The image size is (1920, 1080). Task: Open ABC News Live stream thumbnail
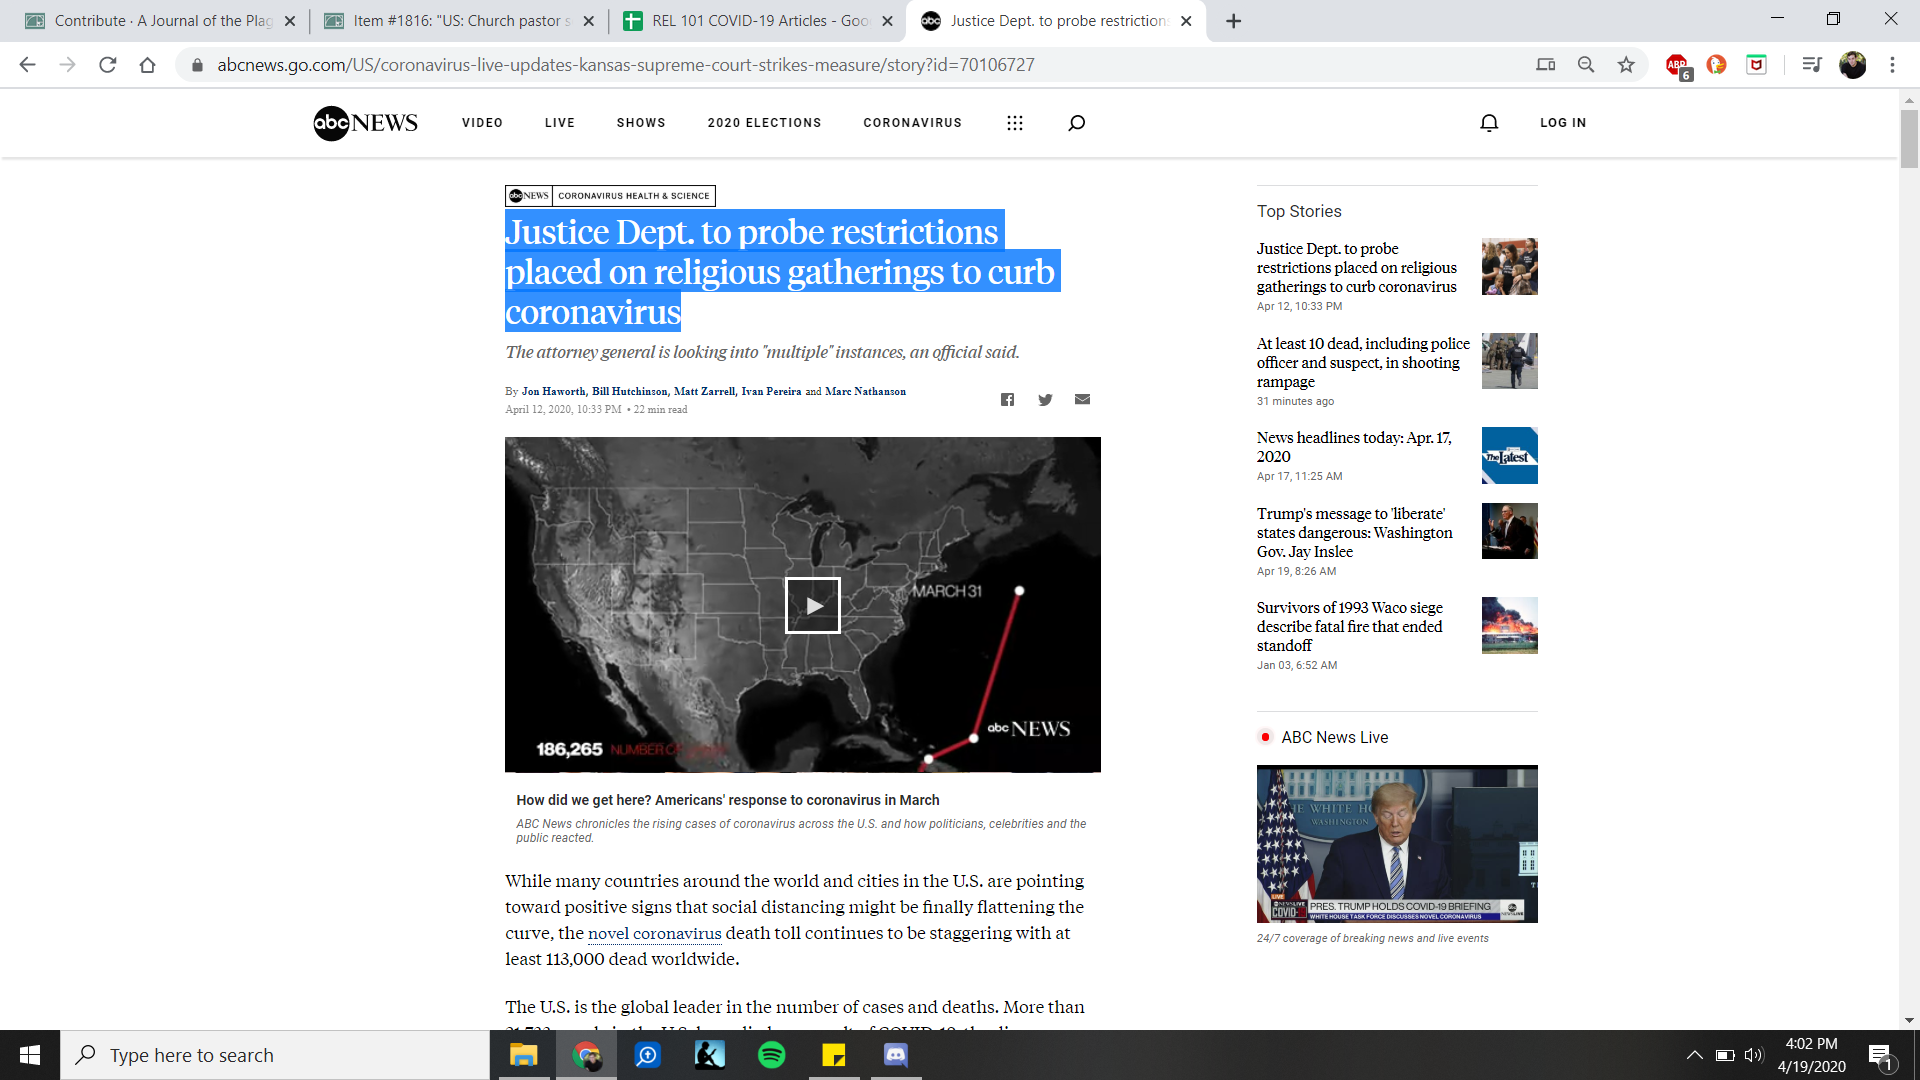coord(1396,843)
